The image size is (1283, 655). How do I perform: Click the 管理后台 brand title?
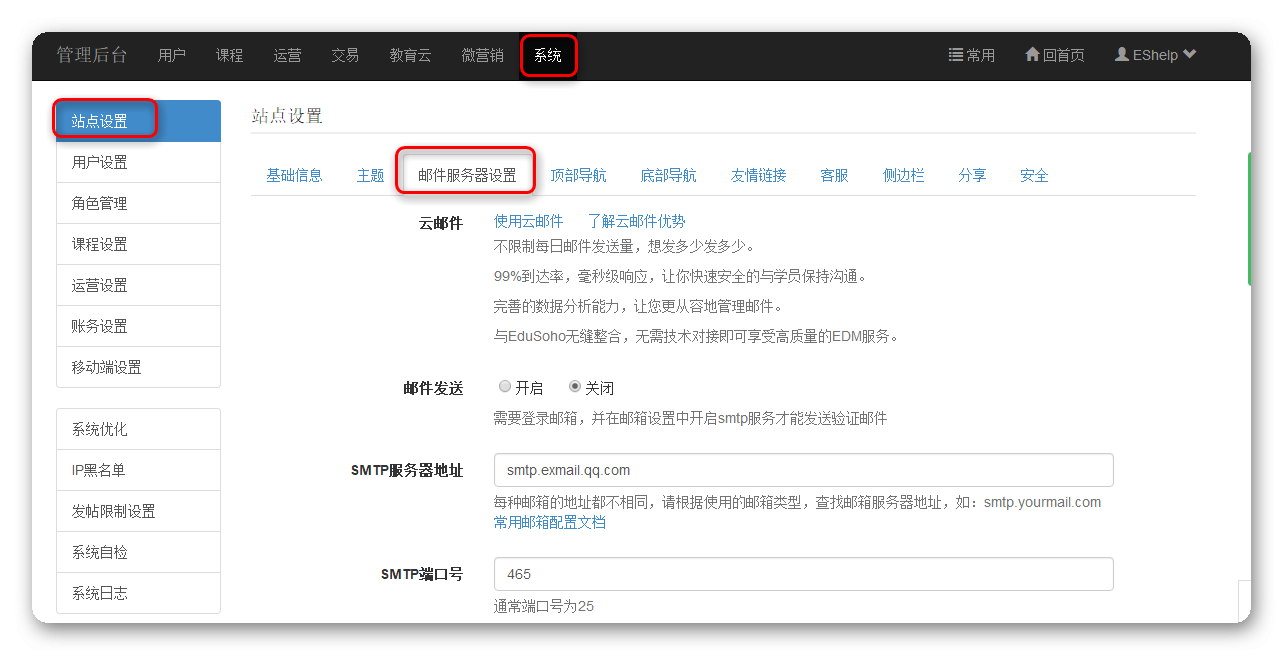point(92,55)
